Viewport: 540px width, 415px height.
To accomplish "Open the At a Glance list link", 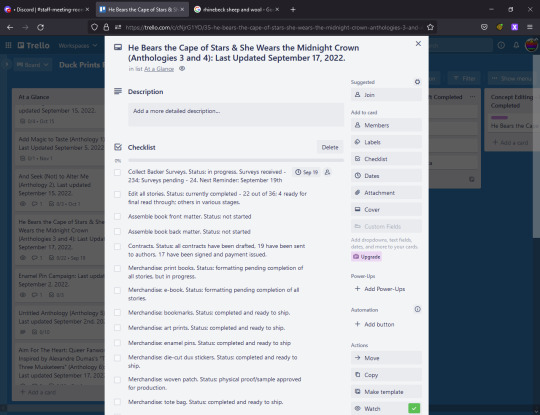I will (x=159, y=69).
